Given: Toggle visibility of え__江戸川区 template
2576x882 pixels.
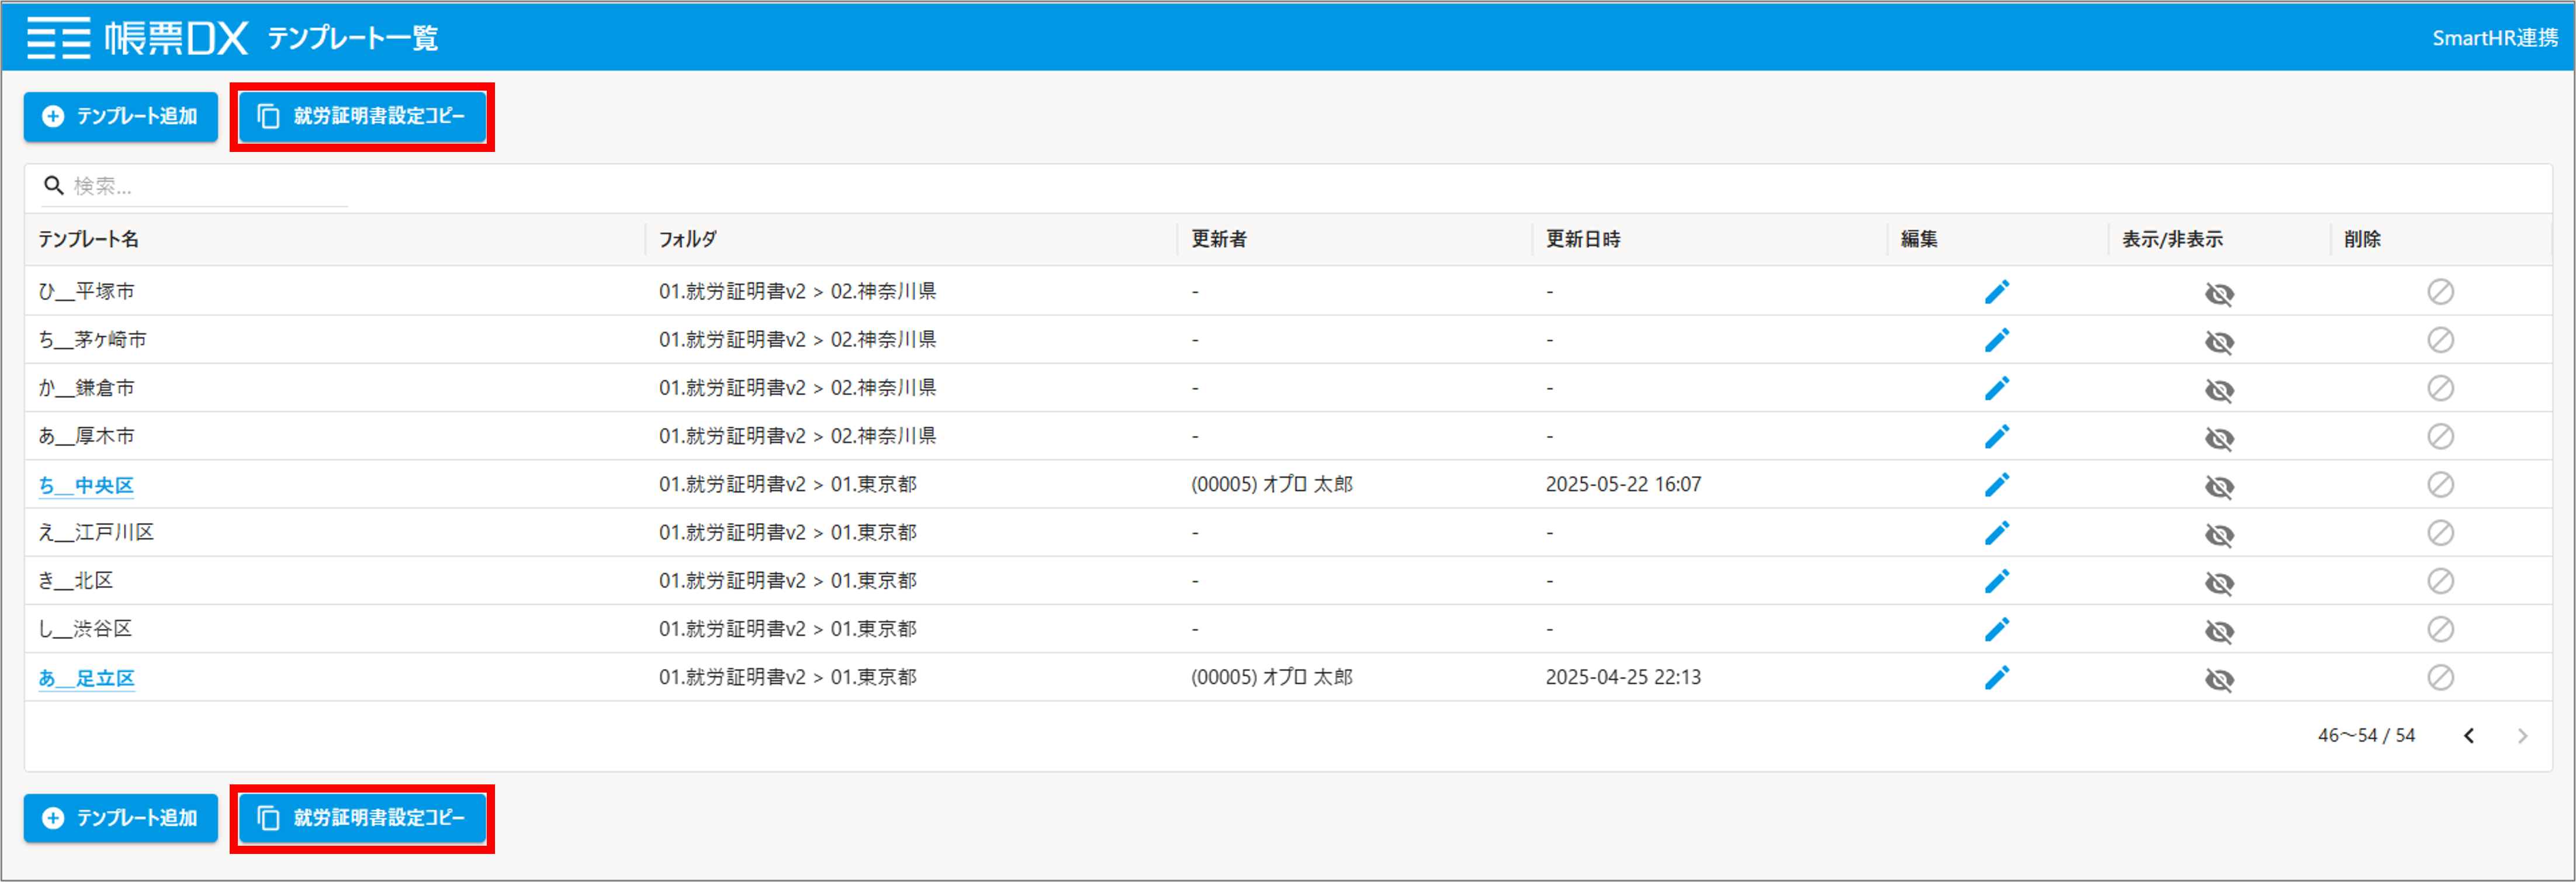Looking at the screenshot, I should click(2219, 535).
